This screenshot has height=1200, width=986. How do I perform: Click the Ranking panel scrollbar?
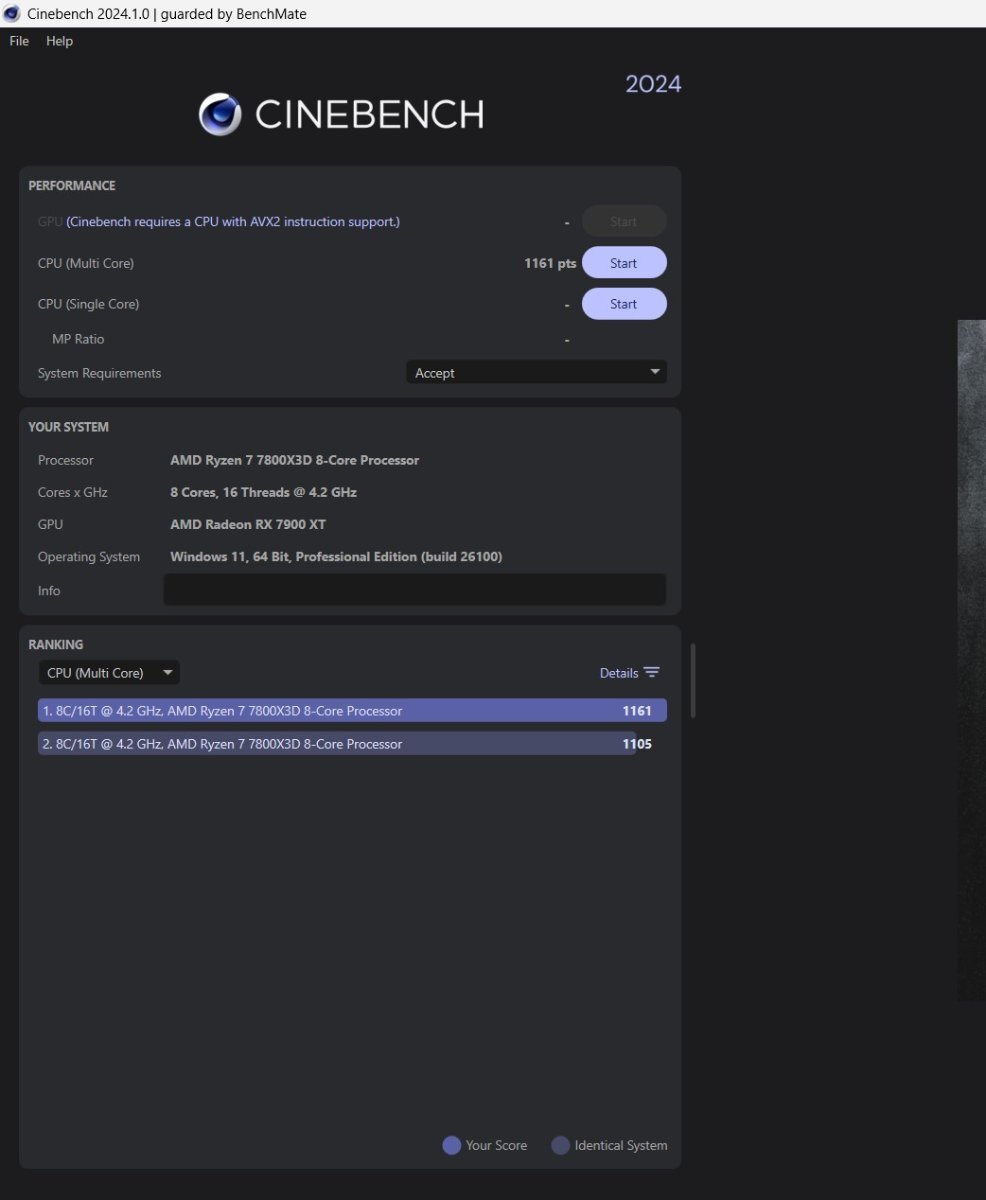point(692,680)
